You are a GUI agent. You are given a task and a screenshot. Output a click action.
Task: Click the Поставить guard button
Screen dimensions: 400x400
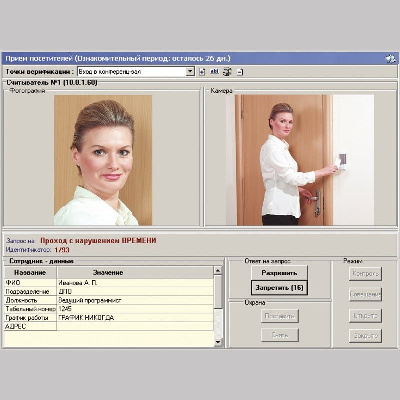tap(280, 316)
